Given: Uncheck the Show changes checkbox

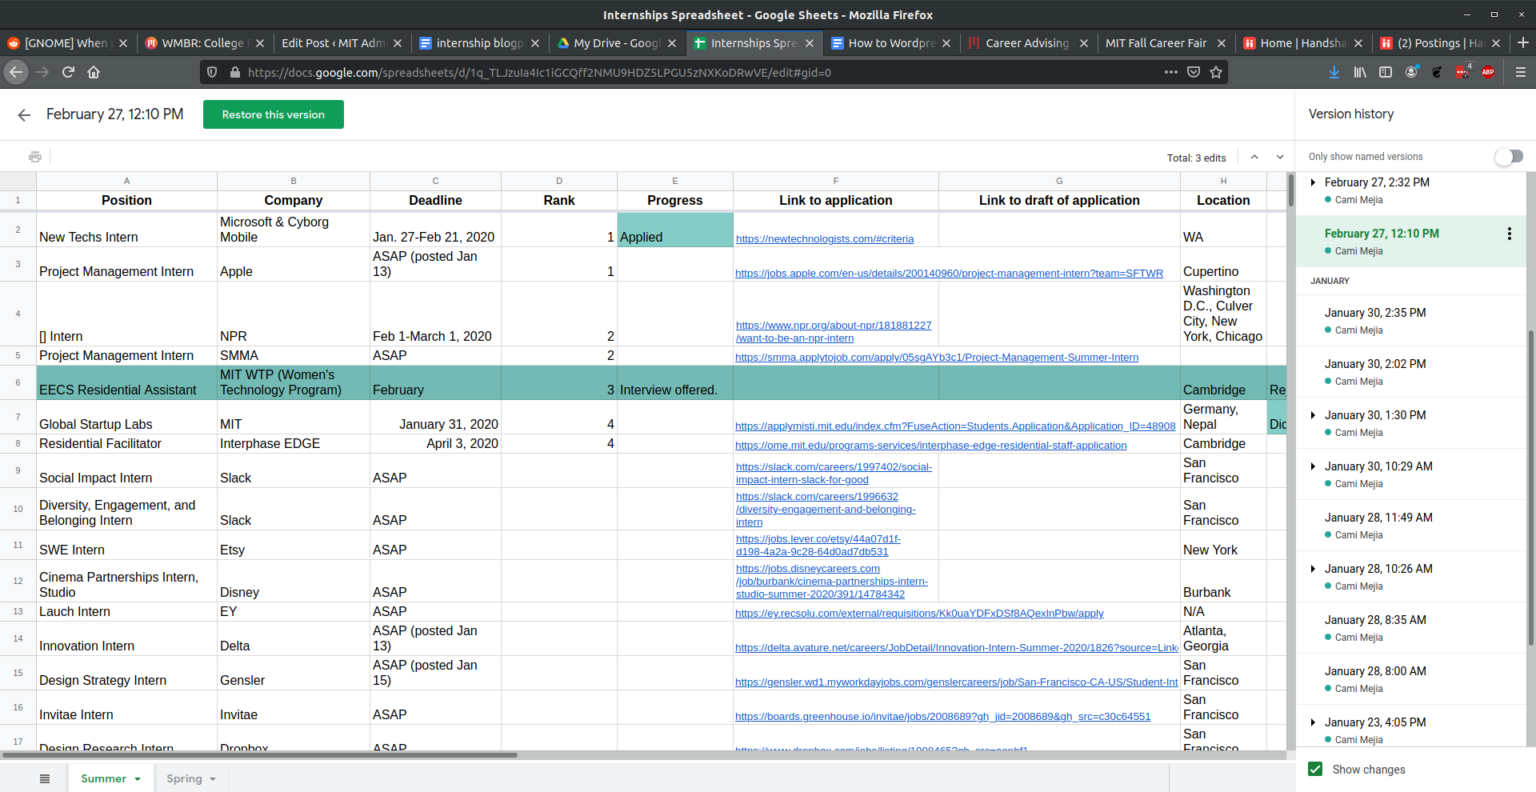Looking at the screenshot, I should point(1315,769).
